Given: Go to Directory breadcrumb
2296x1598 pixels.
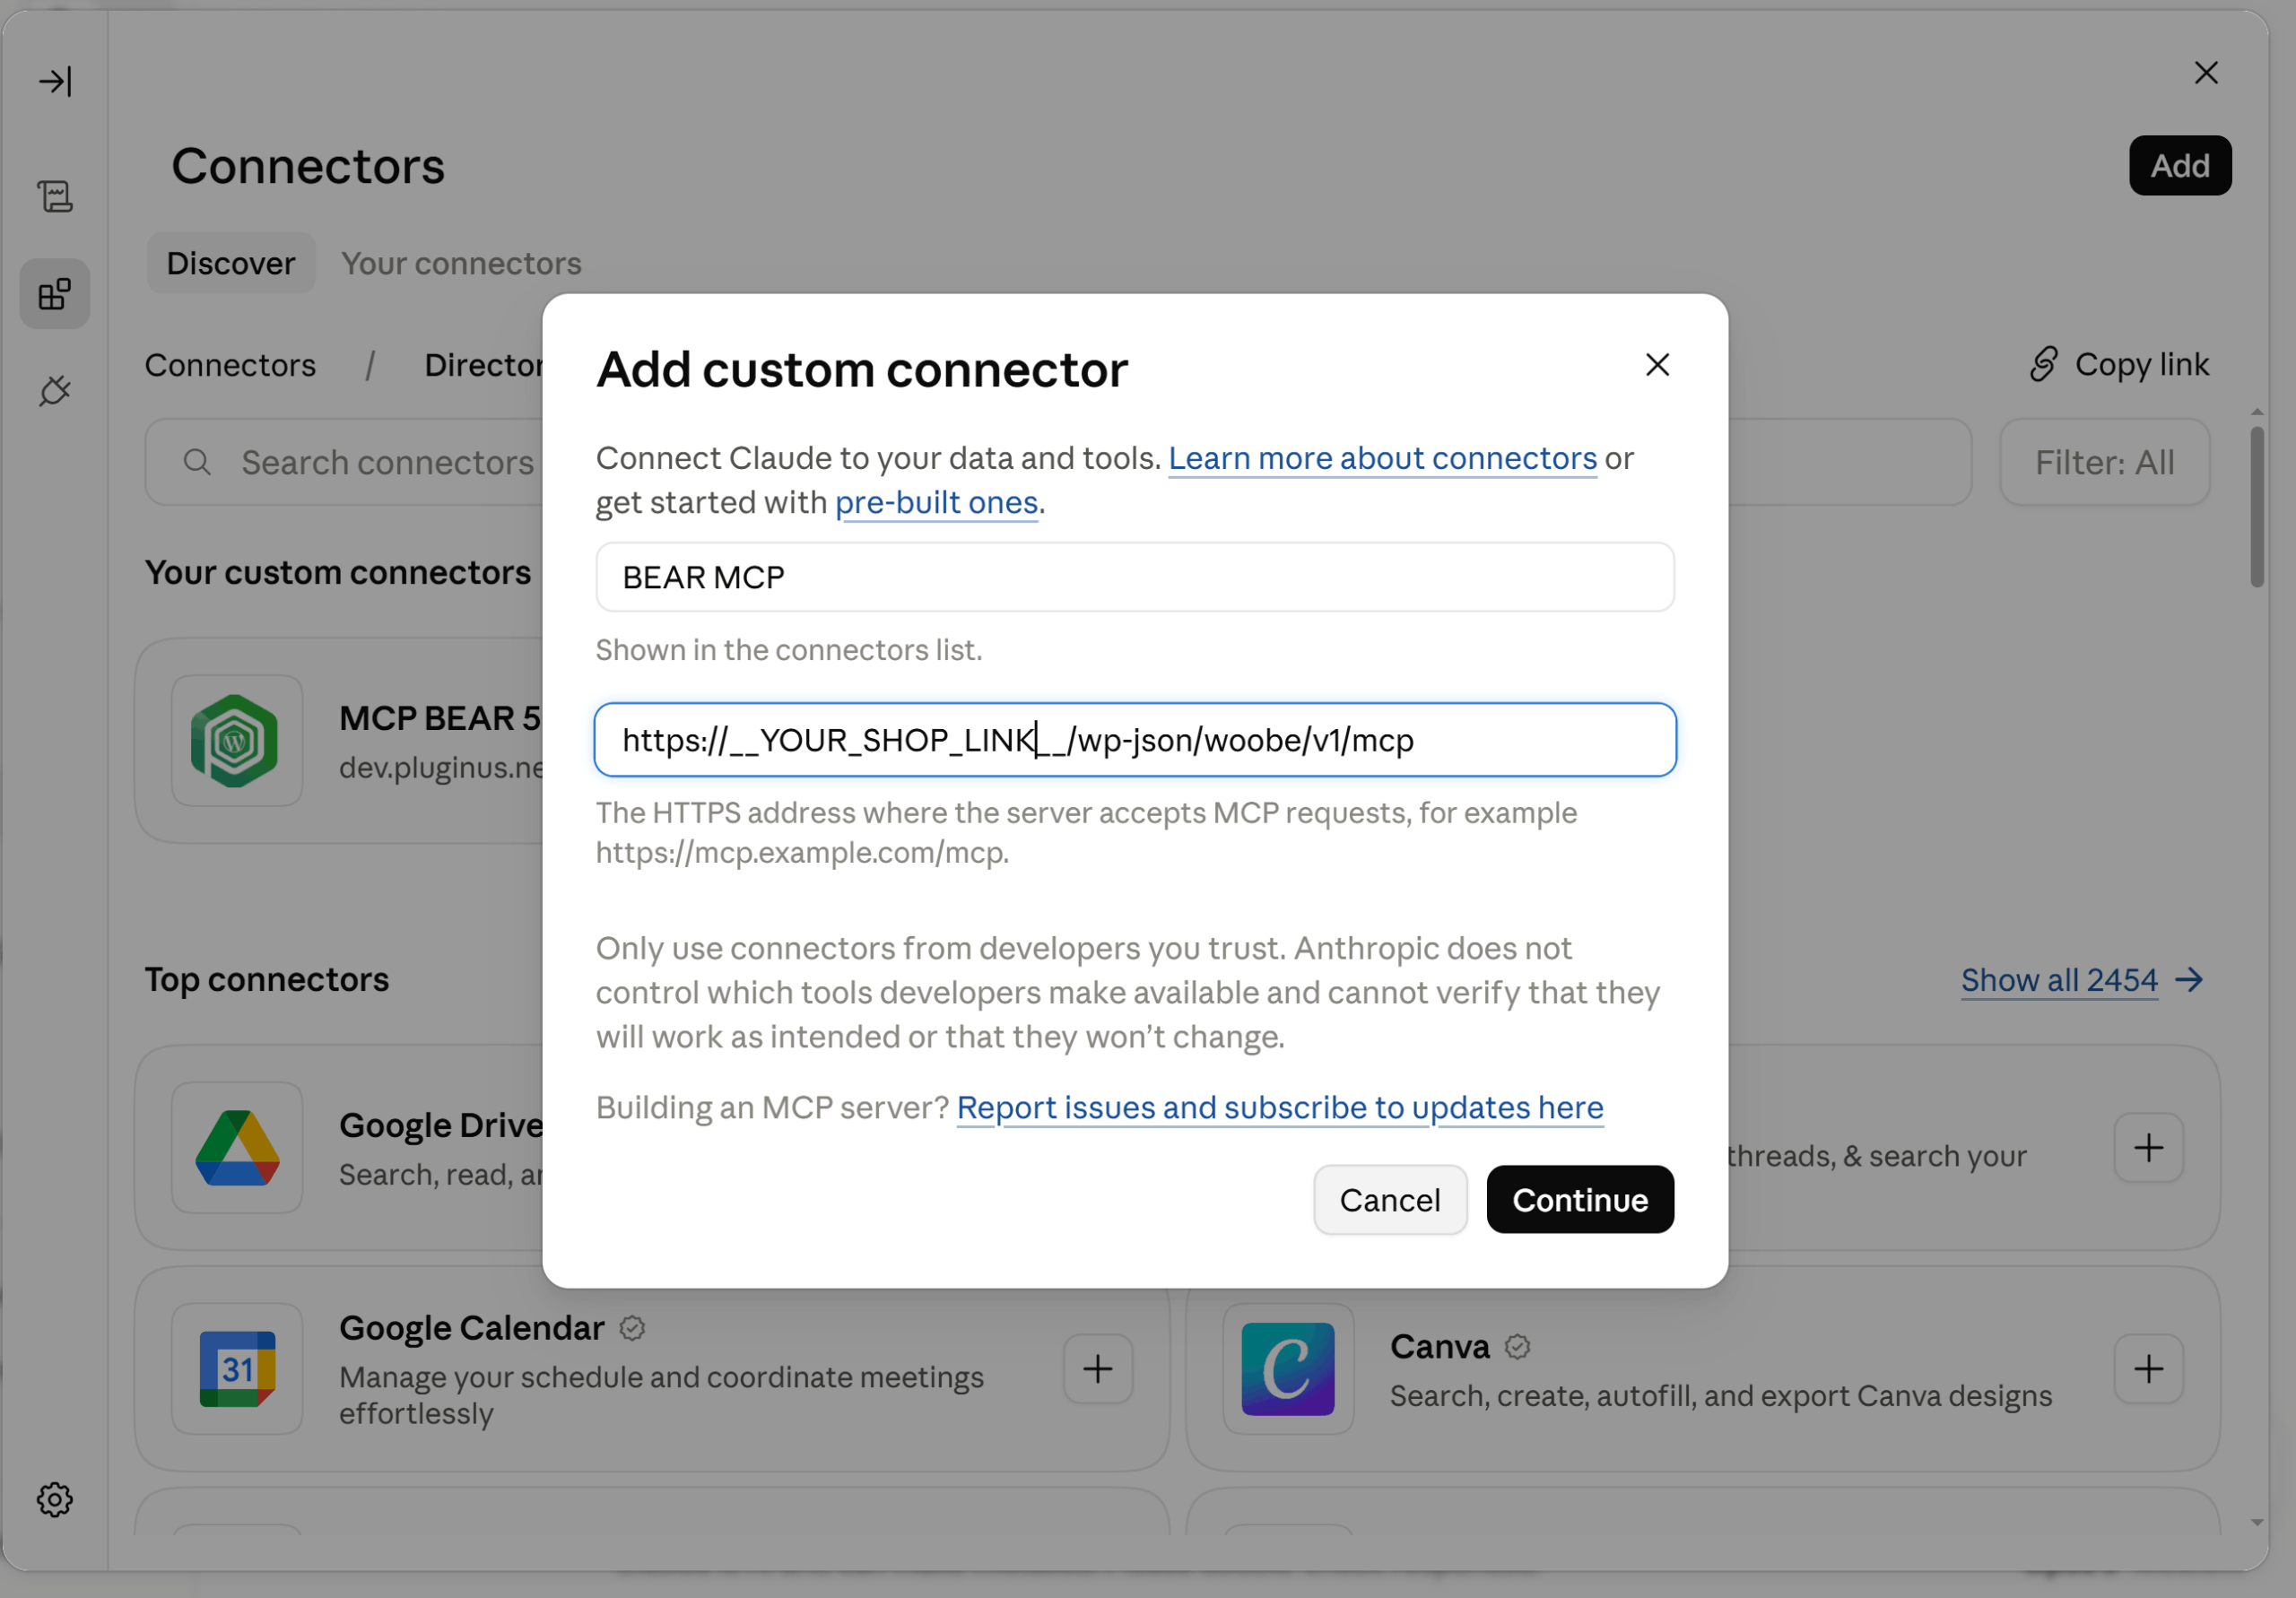Looking at the screenshot, I should [484, 365].
